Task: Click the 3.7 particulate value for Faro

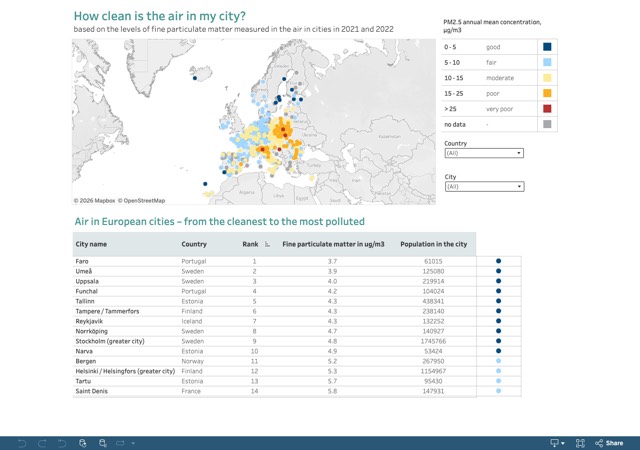Action: (x=332, y=261)
